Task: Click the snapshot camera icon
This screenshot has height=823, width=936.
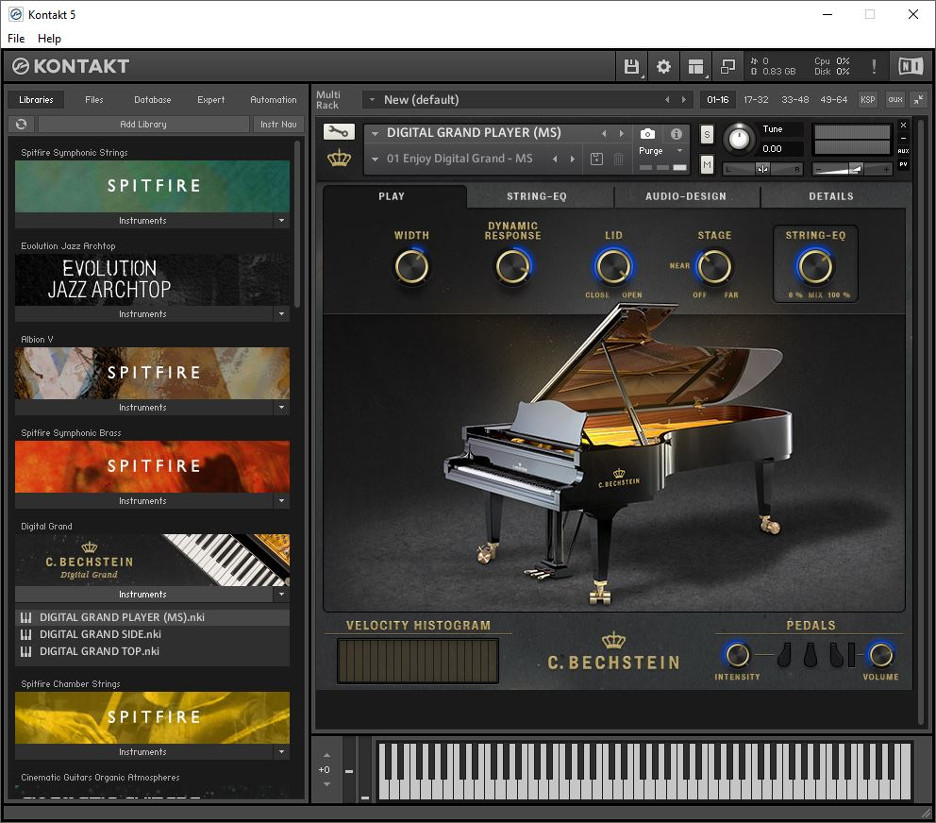Action: (x=647, y=134)
